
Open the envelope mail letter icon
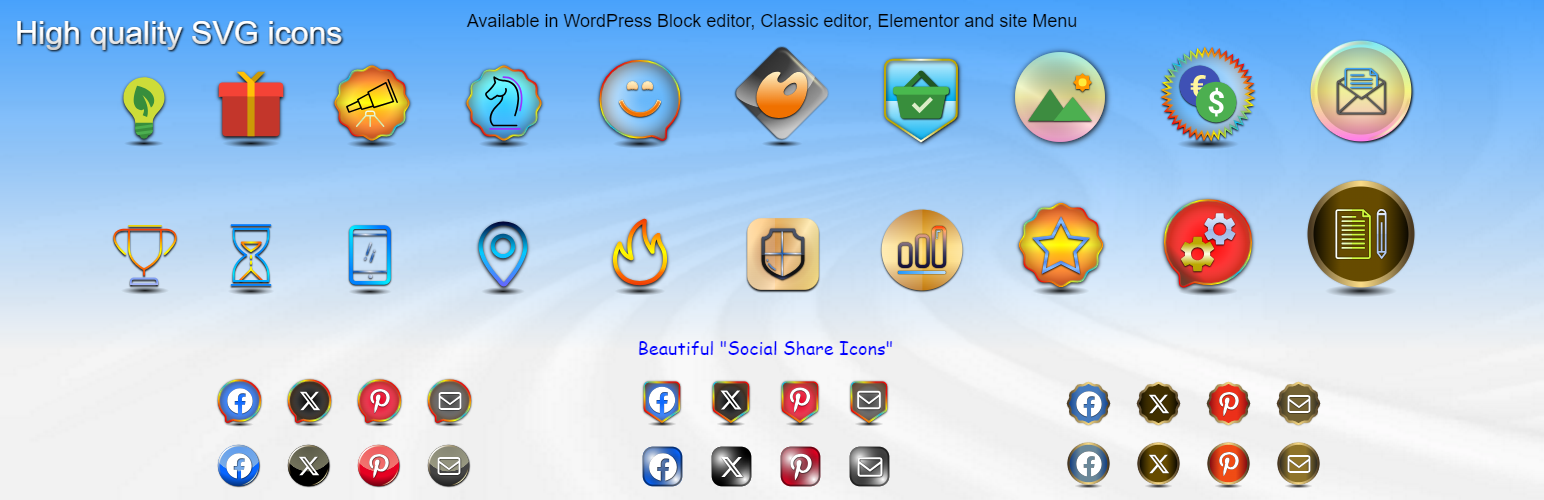1361,91
